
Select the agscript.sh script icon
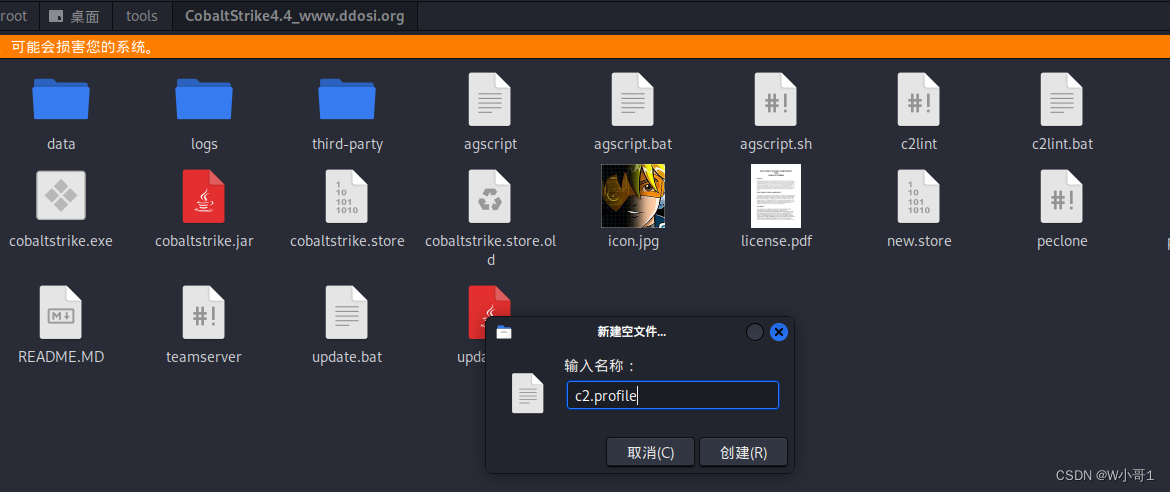(776, 99)
